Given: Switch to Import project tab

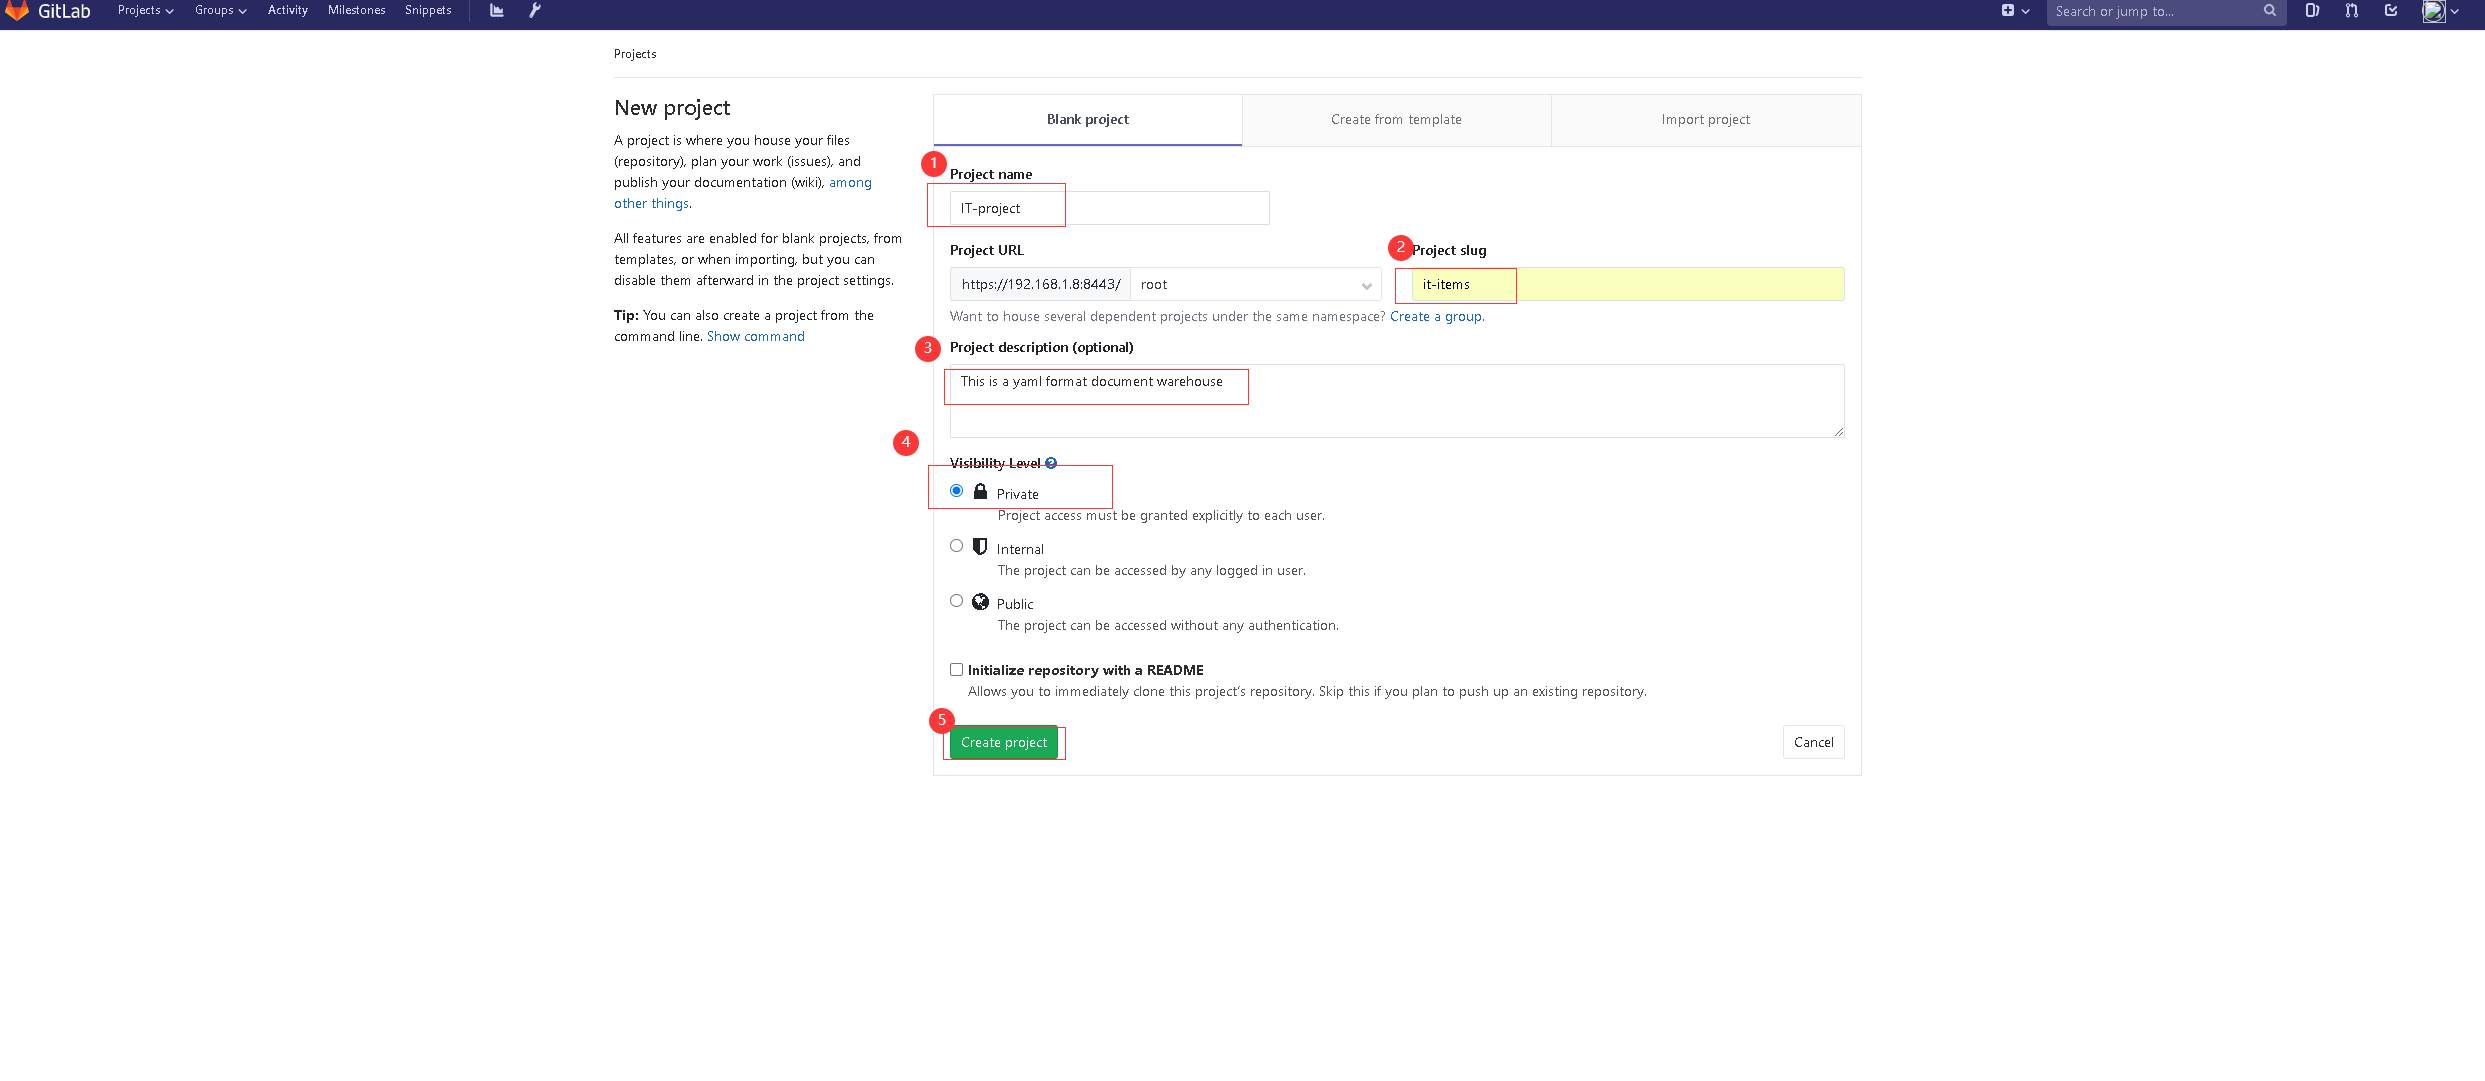Looking at the screenshot, I should pos(1705,120).
